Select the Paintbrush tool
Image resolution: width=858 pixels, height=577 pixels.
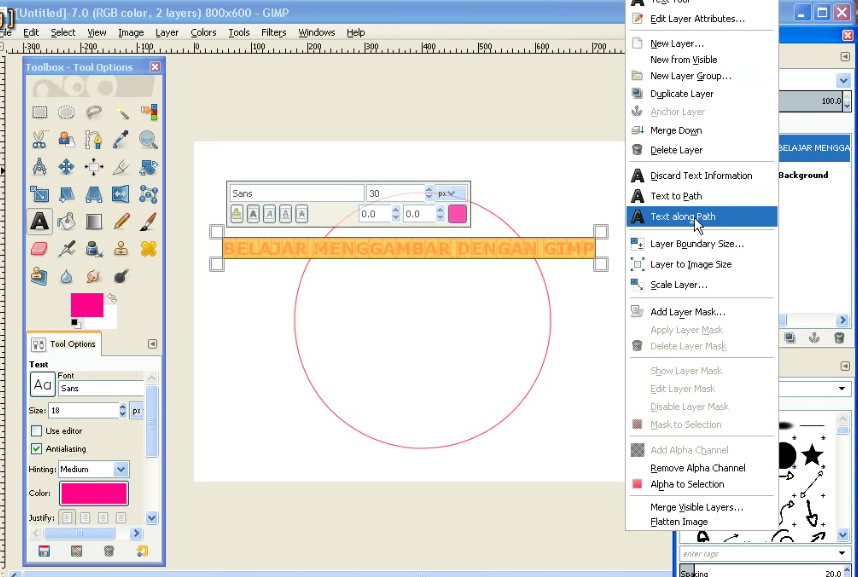tap(148, 221)
